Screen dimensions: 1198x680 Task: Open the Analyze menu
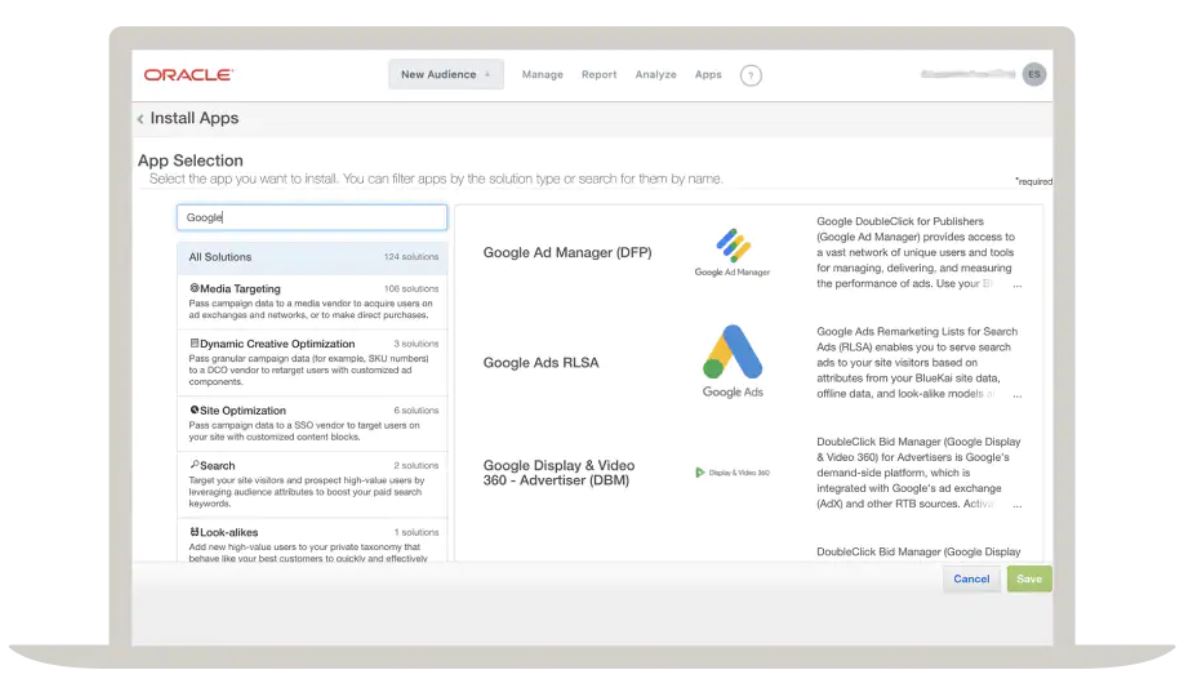(656, 74)
